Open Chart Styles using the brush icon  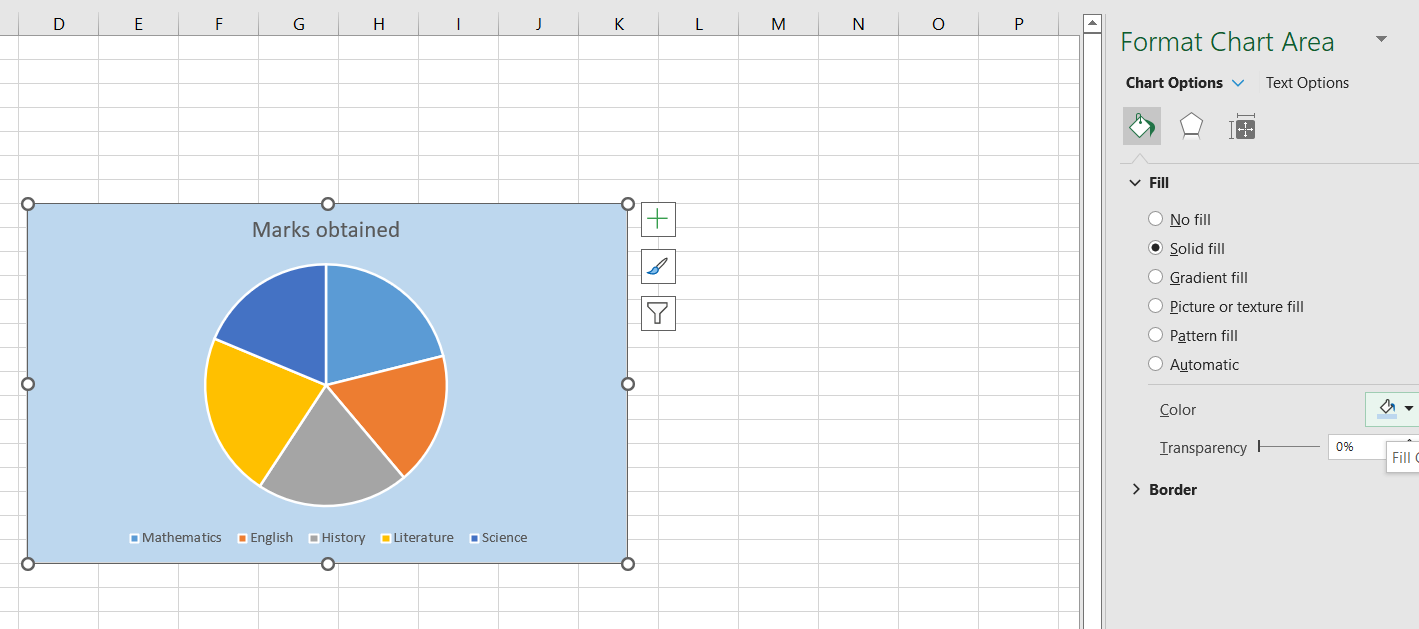pos(658,266)
